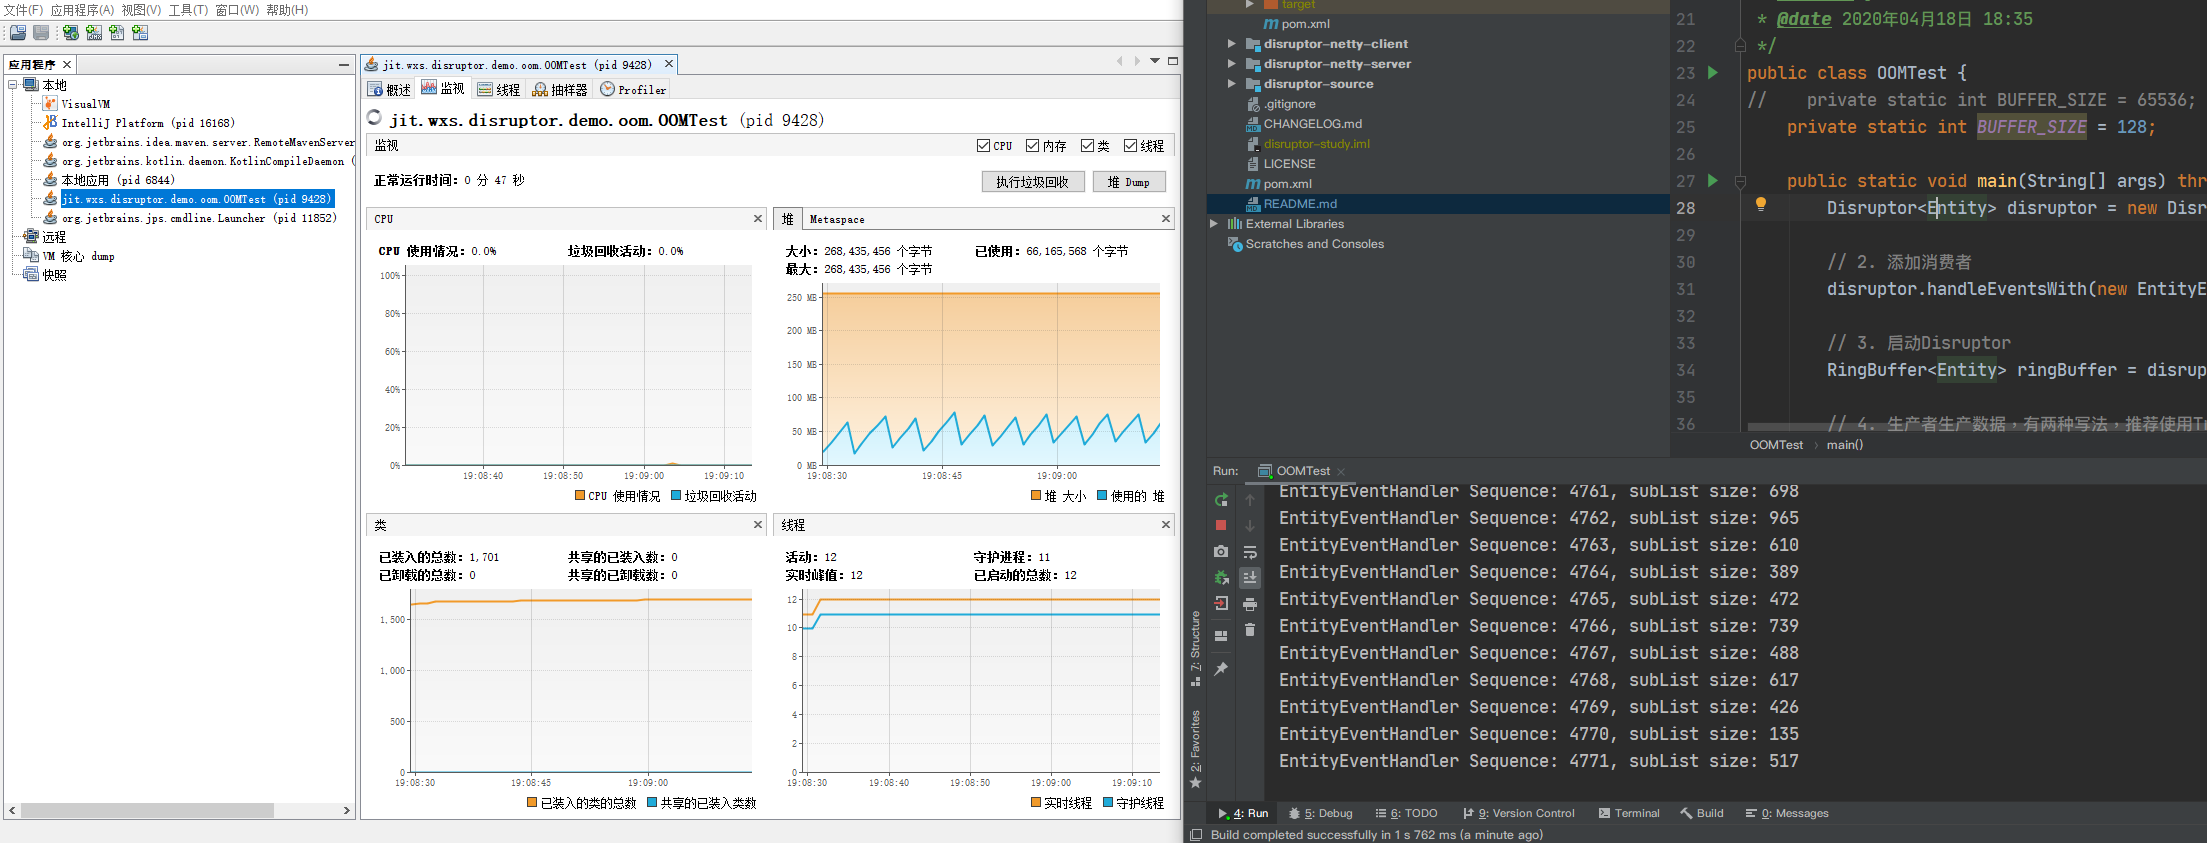Toggle soft-wrap in the Run console
Image resolution: width=2207 pixels, height=843 pixels.
coord(1250,552)
